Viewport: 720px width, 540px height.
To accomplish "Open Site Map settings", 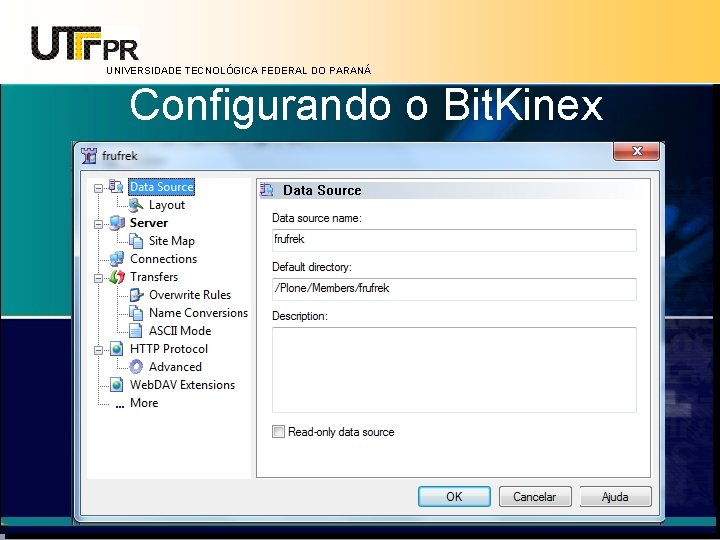I will 172,241.
